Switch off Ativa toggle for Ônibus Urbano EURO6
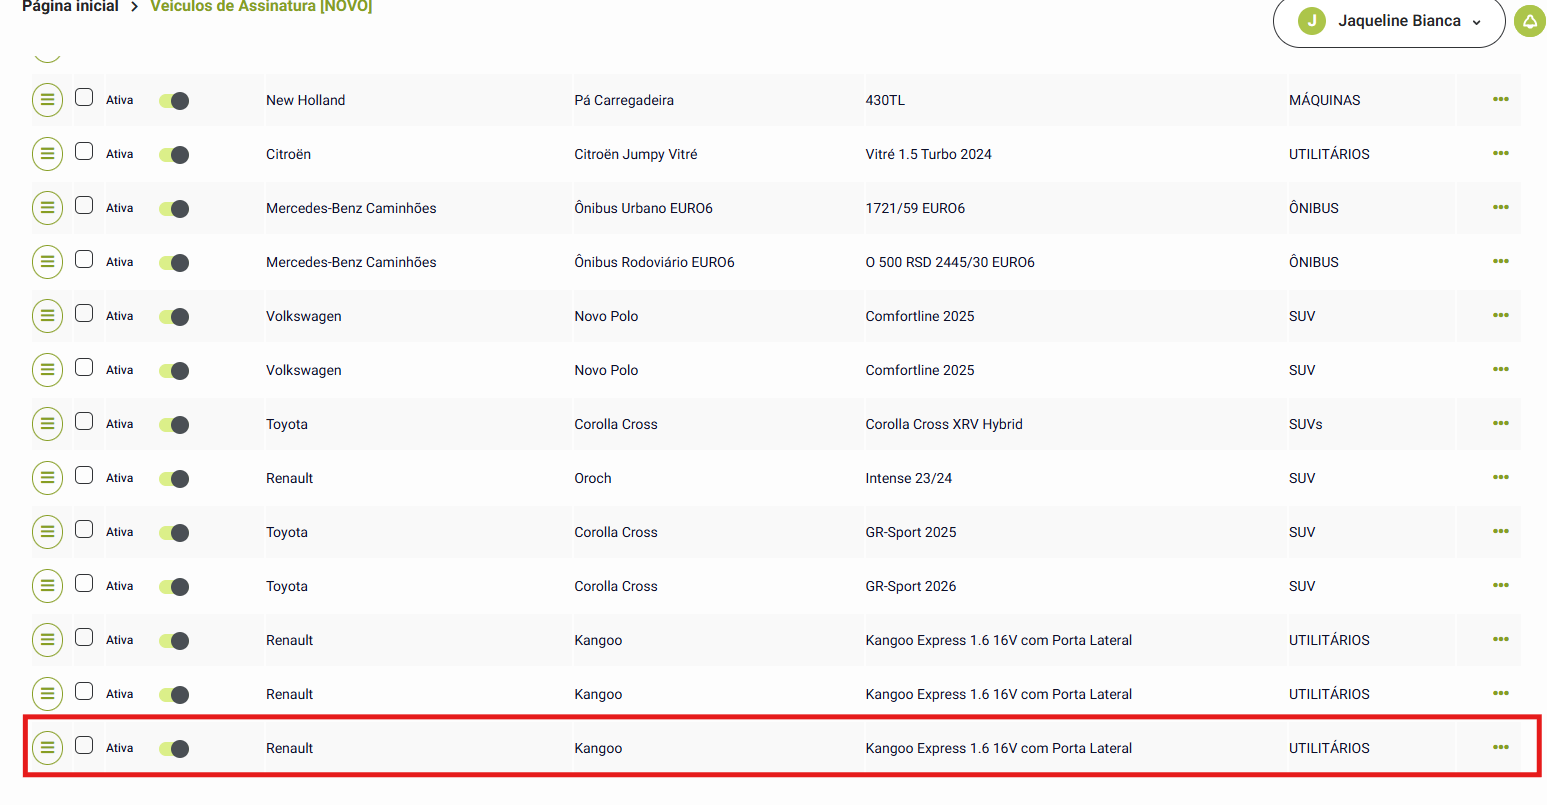This screenshot has width=1547, height=805. point(174,209)
